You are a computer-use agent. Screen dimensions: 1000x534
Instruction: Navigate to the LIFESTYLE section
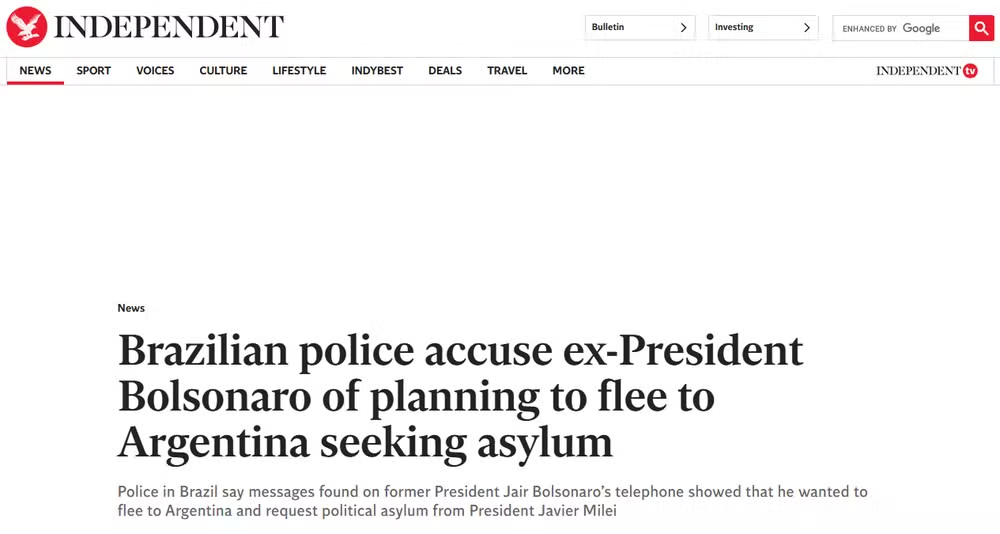[x=299, y=71]
